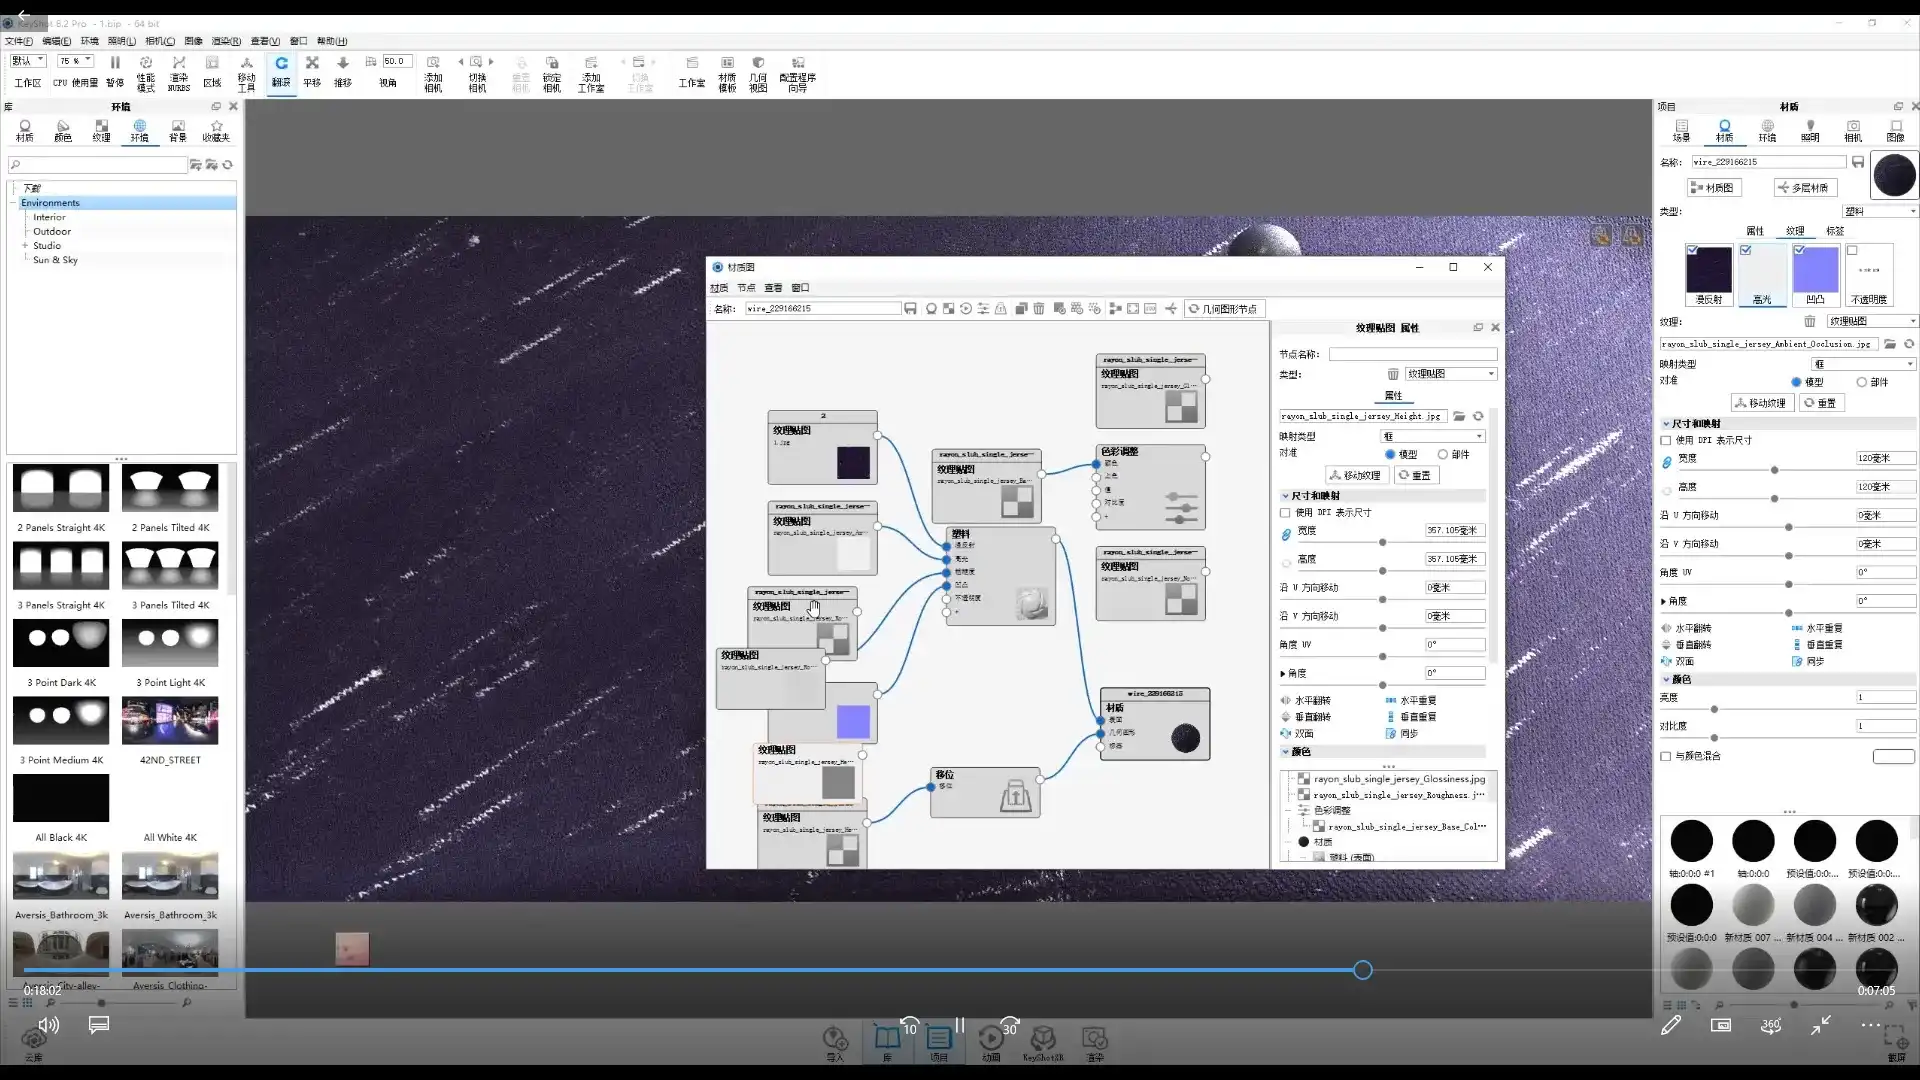Enable the 不透明度 opacity texture checkbox
This screenshot has height=1080, width=1920.
tap(1852, 251)
